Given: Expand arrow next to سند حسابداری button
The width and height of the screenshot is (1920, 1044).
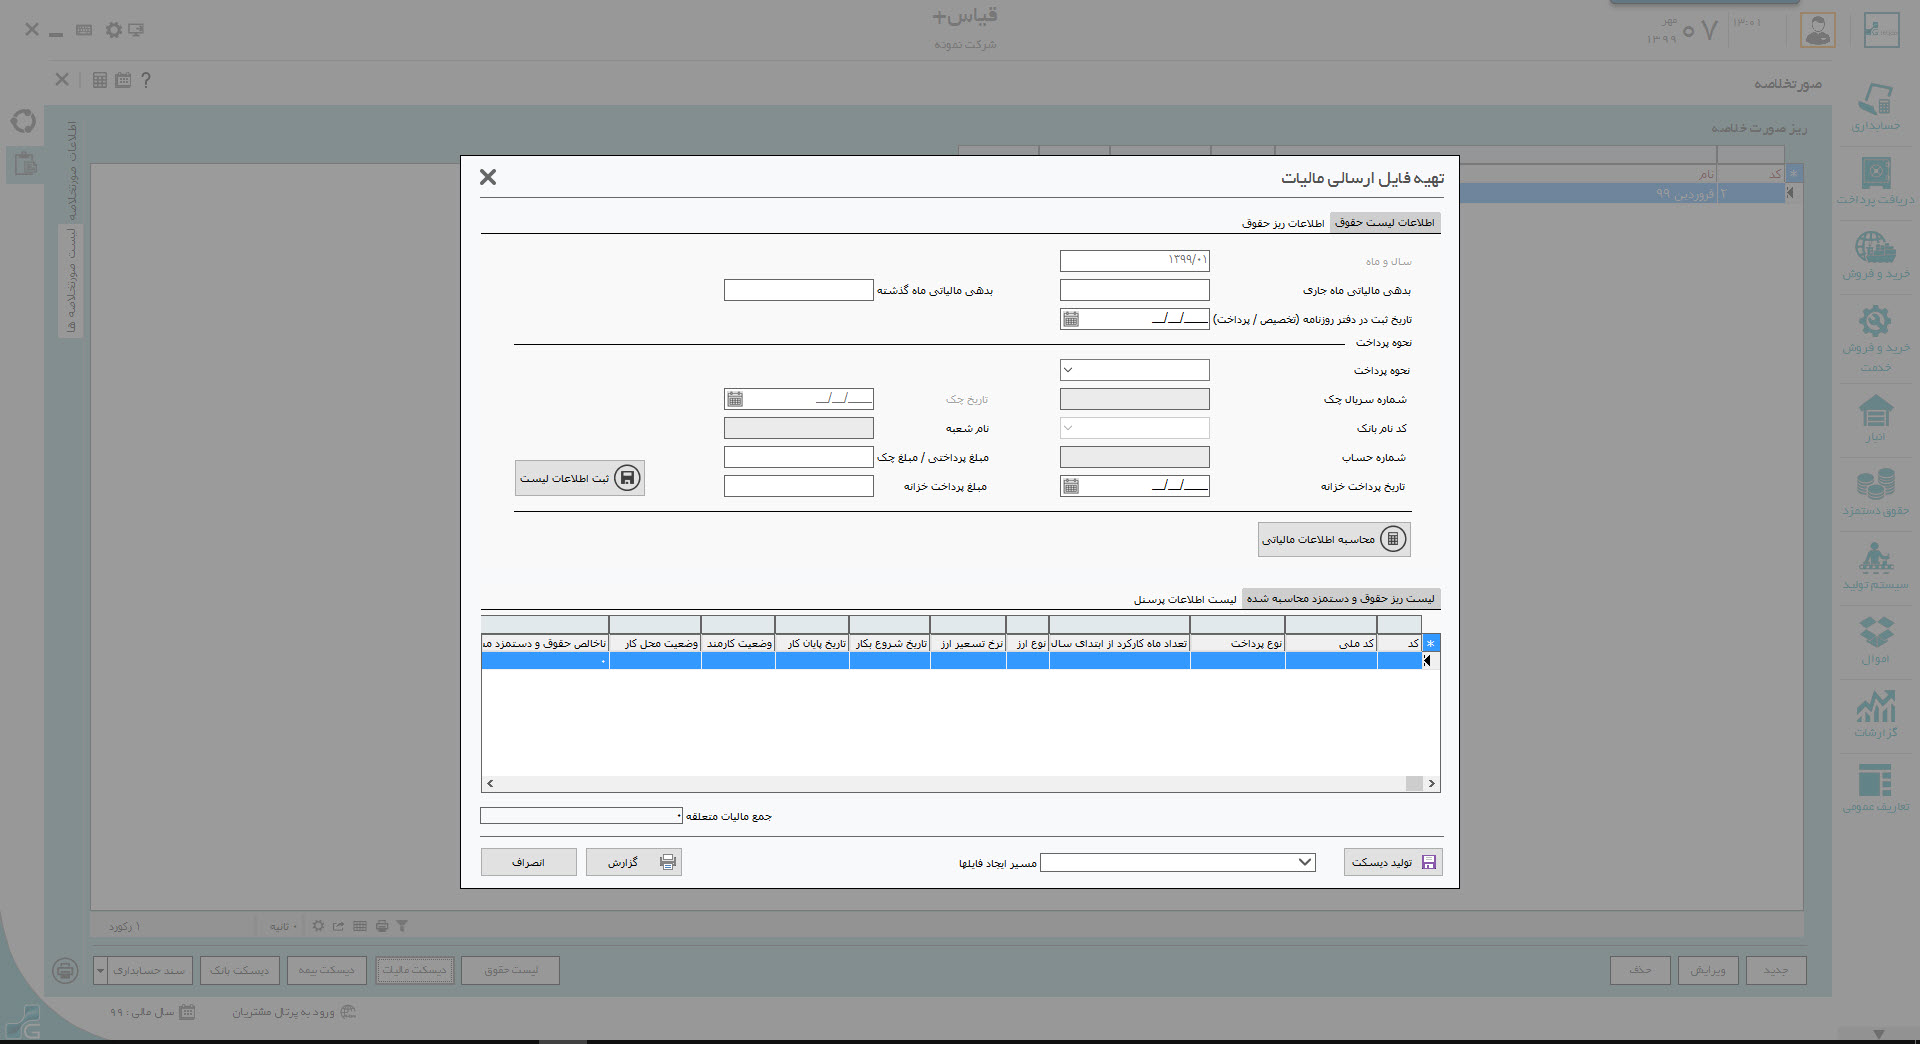Looking at the screenshot, I should click(x=100, y=970).
